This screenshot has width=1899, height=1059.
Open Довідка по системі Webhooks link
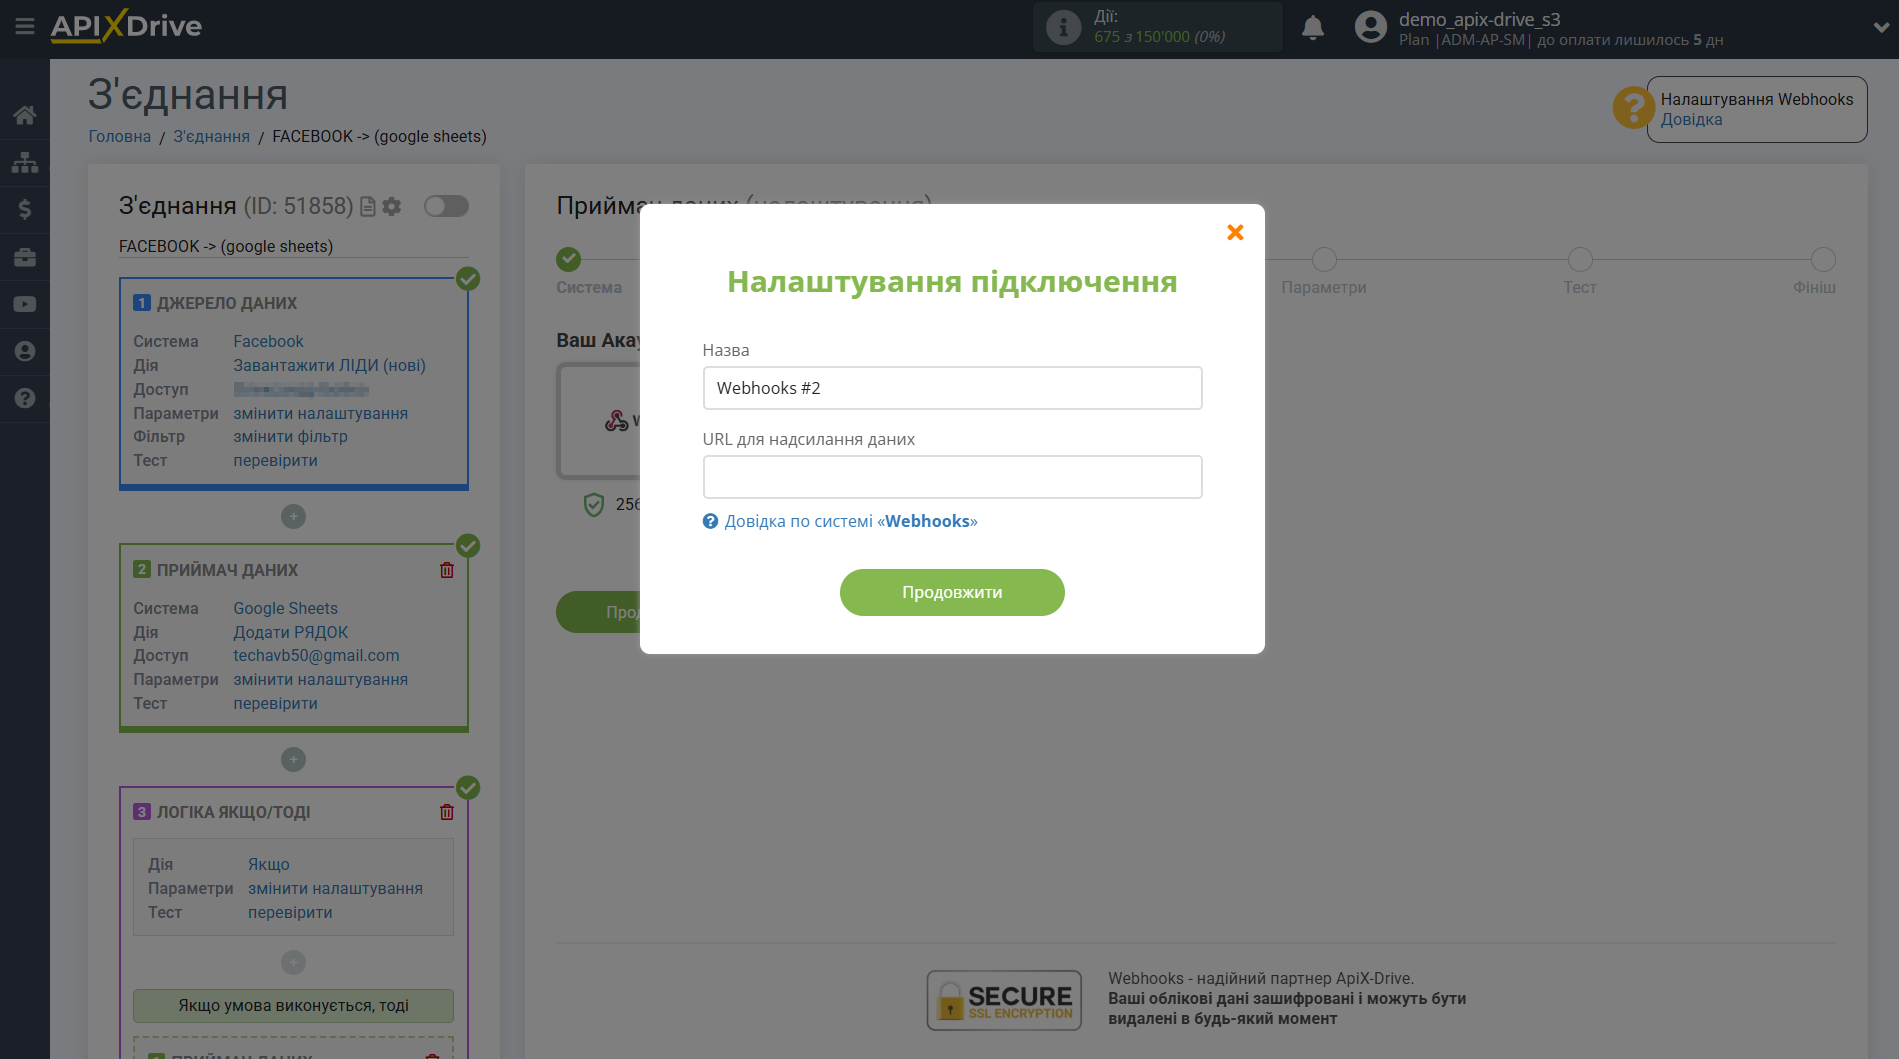coord(850,521)
